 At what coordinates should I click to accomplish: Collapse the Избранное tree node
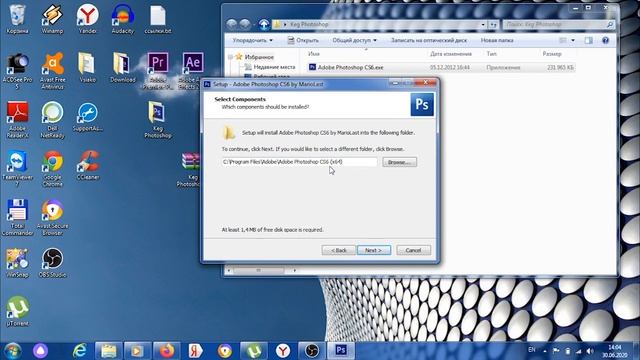pyautogui.click(x=231, y=57)
